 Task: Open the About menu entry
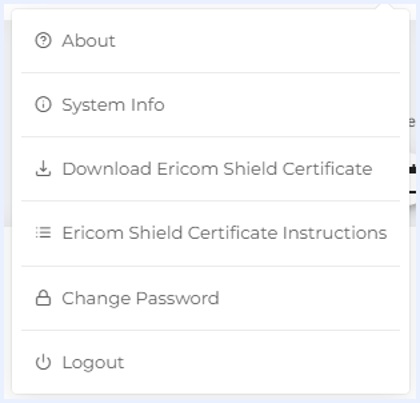[x=210, y=41]
